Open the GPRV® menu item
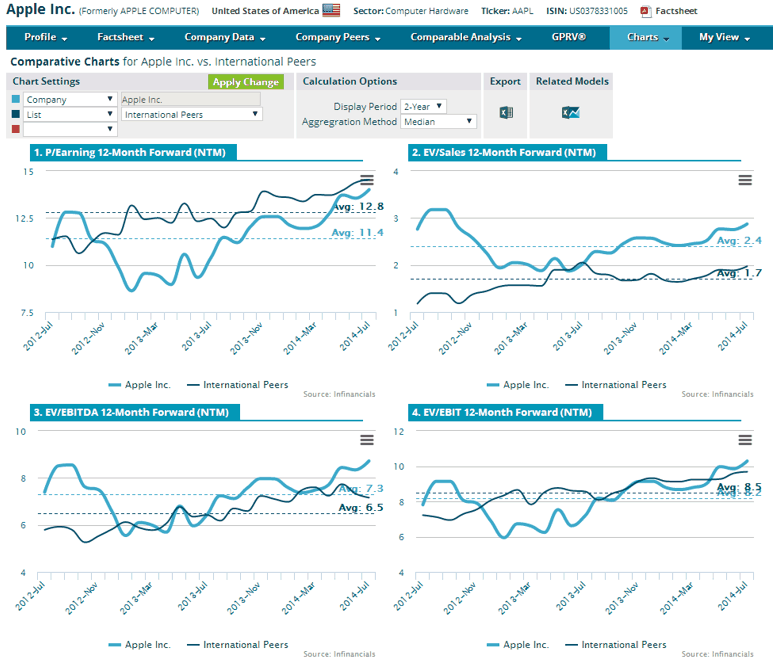Viewport: 779px width, 667px height. click(569, 37)
